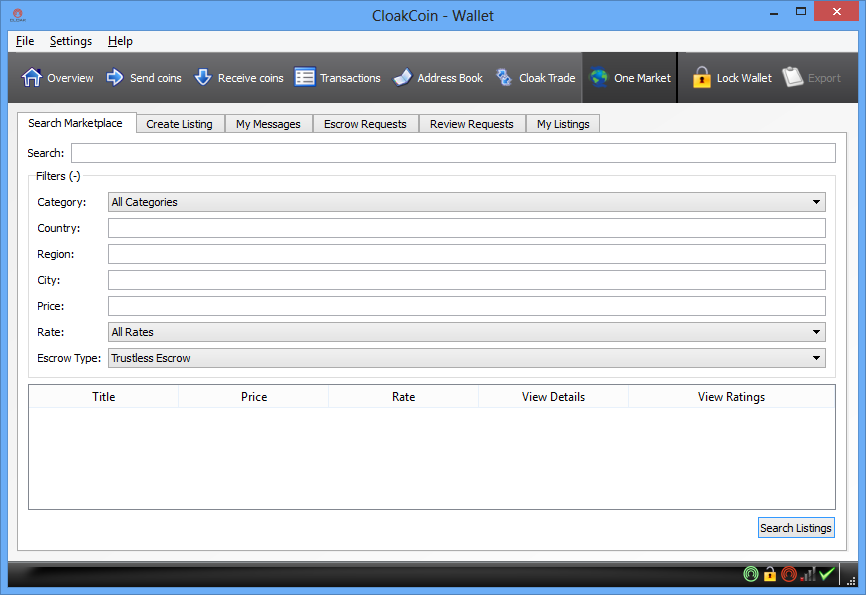
Task: Collapse the Filters (-) section
Action: pos(58,176)
